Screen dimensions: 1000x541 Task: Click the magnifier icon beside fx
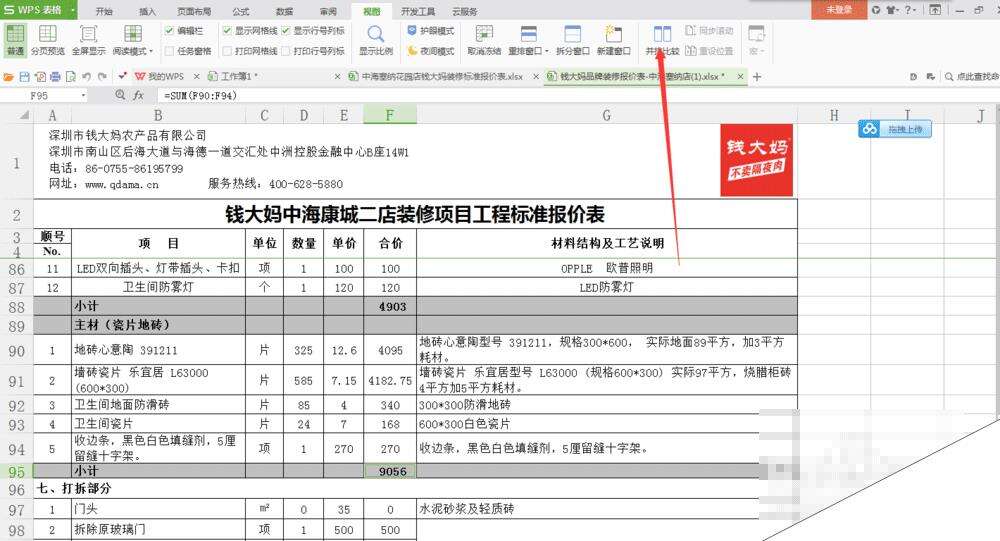coord(120,95)
